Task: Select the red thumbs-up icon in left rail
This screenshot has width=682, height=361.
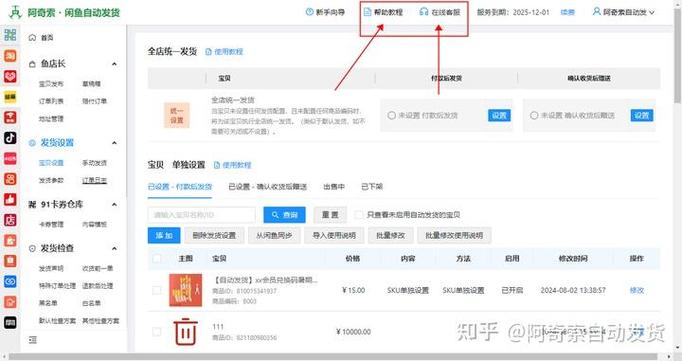Action: tap(10, 199)
